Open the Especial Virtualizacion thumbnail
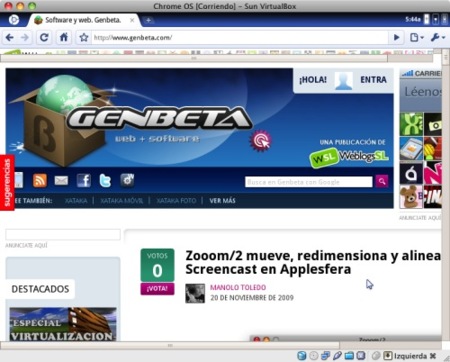 tap(63, 324)
